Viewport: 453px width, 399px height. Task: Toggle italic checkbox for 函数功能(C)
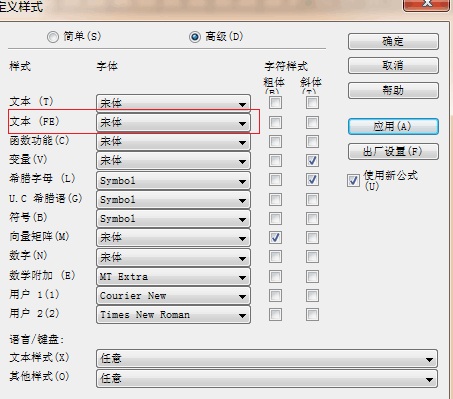tap(312, 141)
